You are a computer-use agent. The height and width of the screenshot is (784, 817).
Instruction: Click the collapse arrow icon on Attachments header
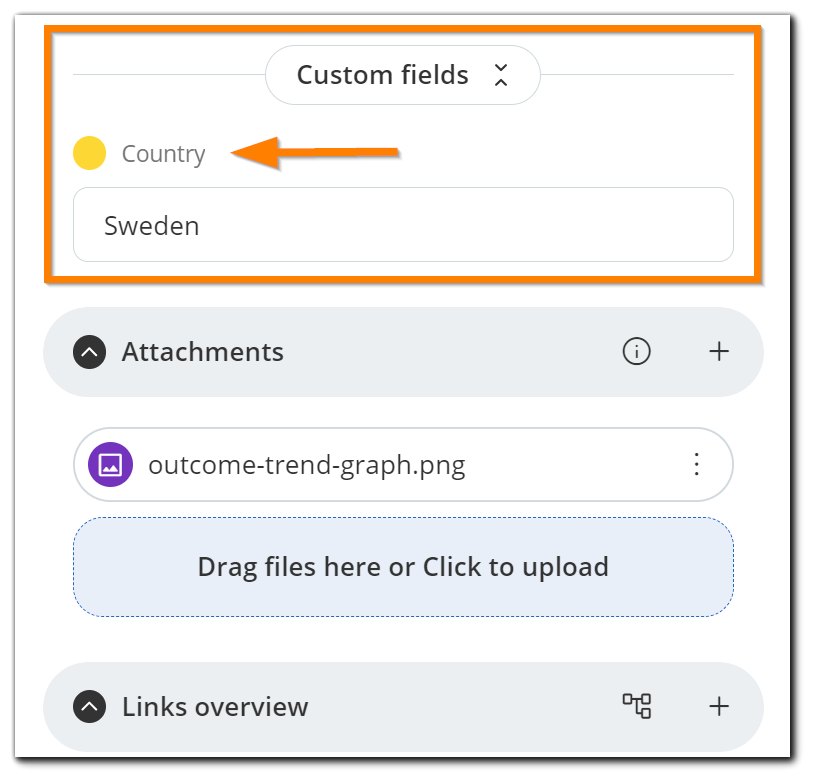(x=88, y=352)
